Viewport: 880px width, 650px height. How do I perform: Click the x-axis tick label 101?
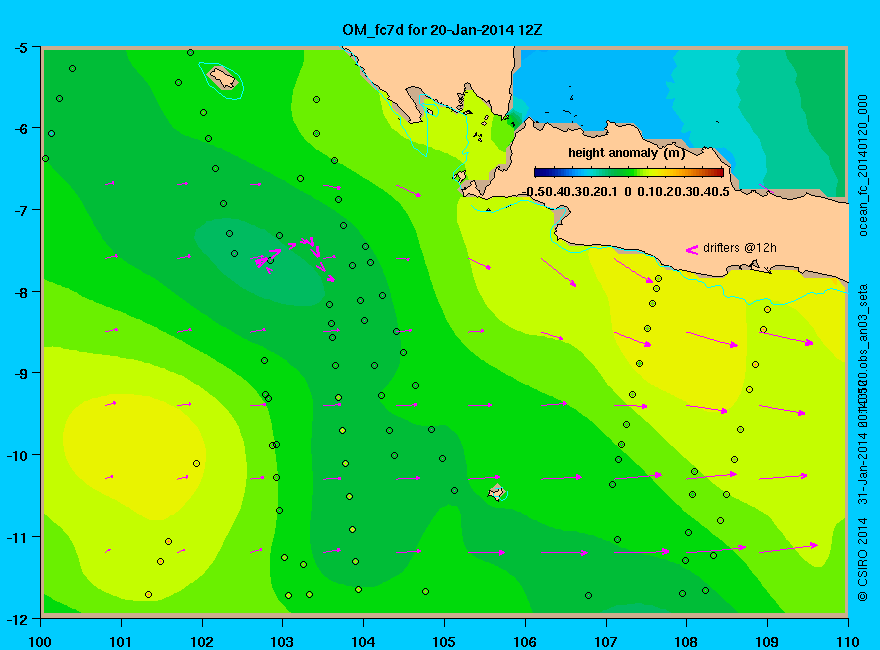click(x=121, y=642)
